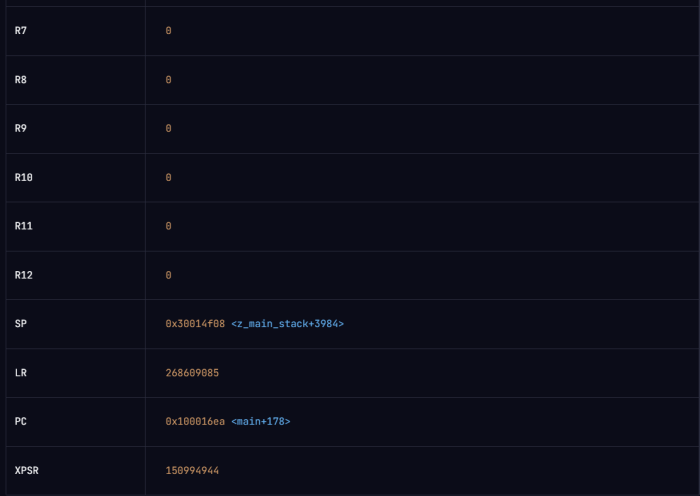
Task: Select the R7 register label
Action: 21,31
